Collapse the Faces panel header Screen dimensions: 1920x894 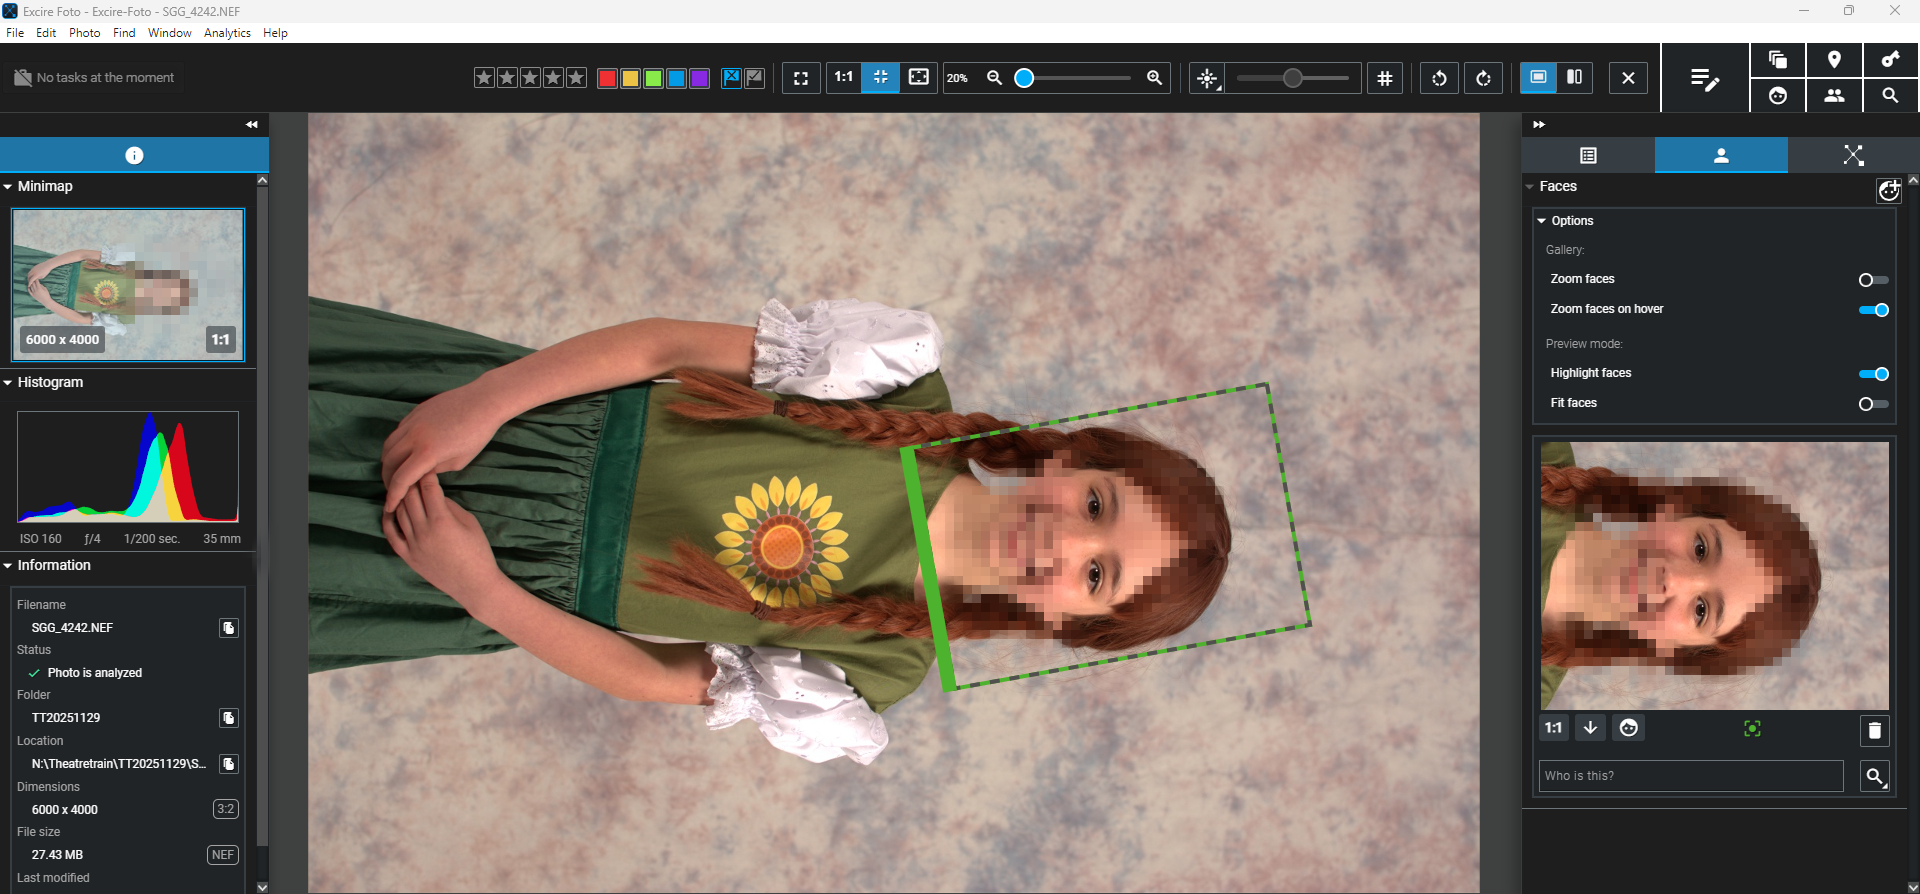click(1530, 187)
